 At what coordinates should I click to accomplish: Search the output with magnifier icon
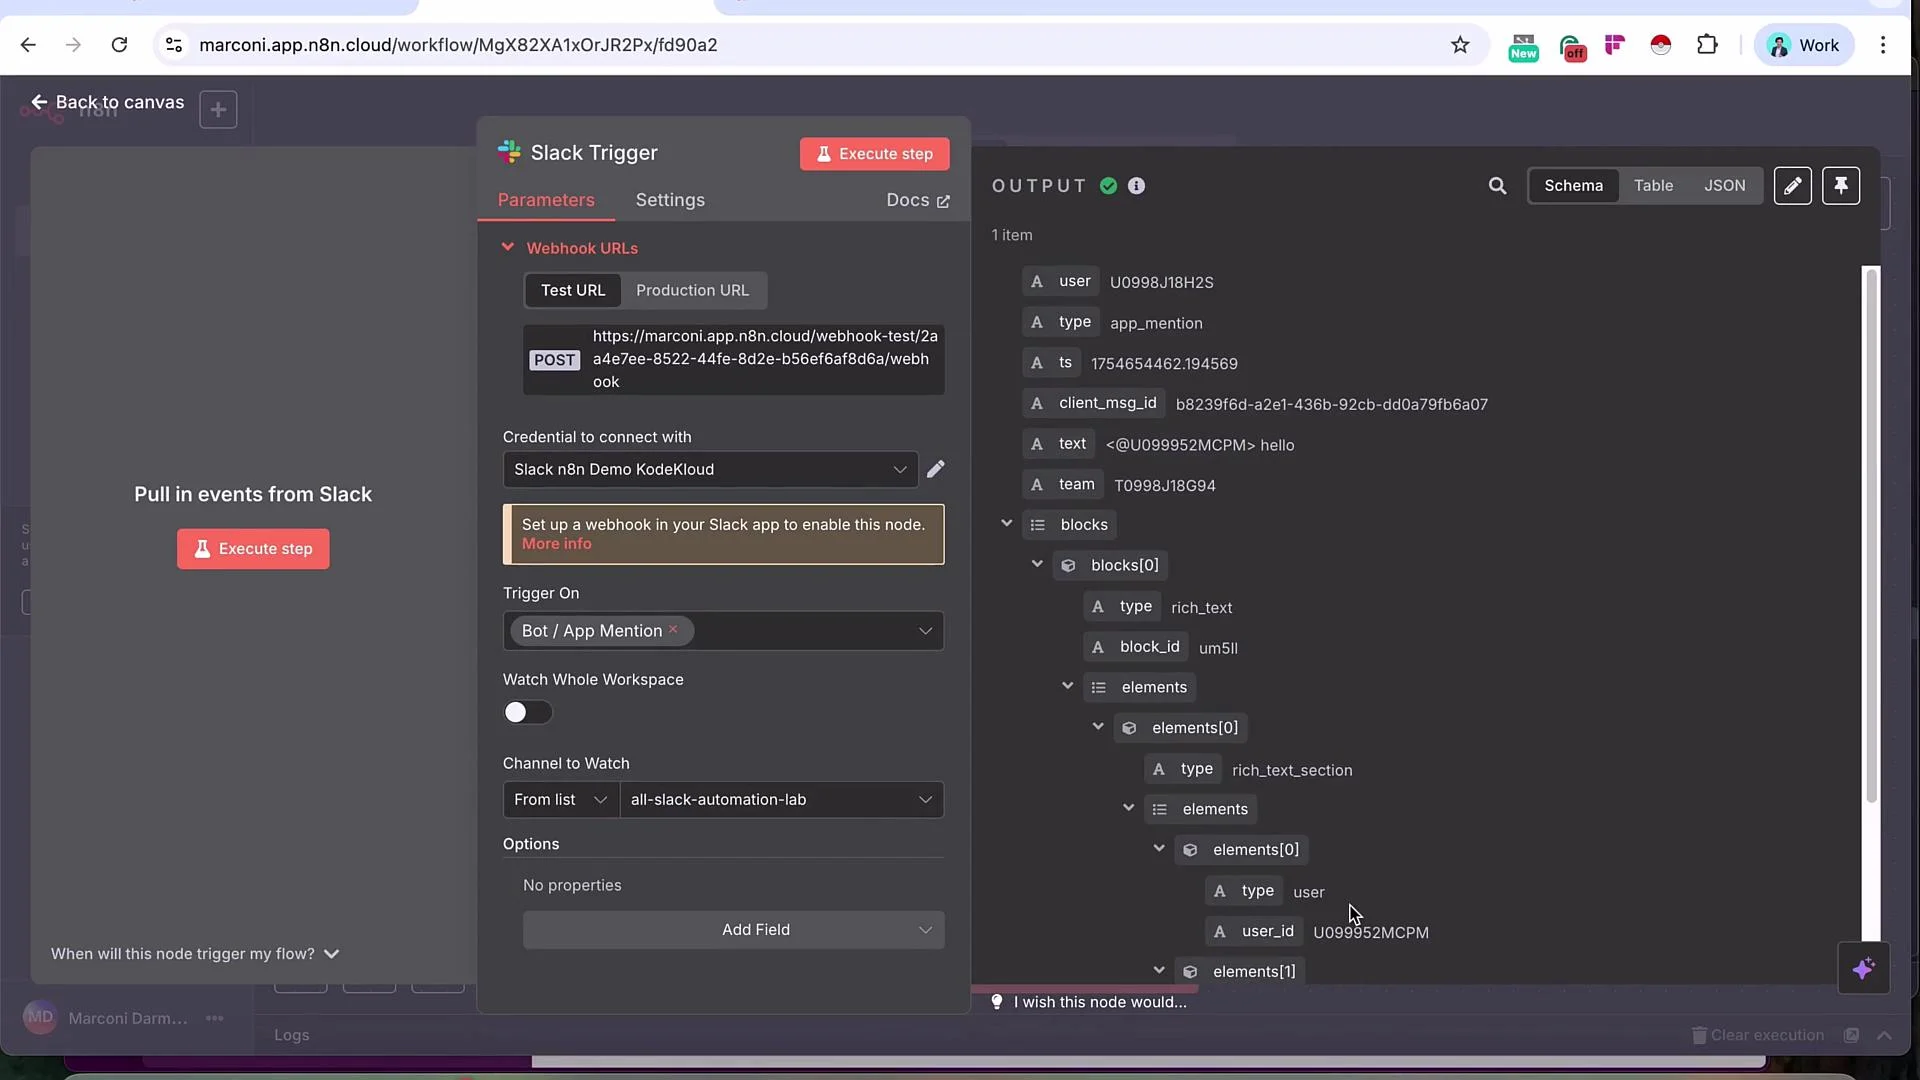(1497, 186)
